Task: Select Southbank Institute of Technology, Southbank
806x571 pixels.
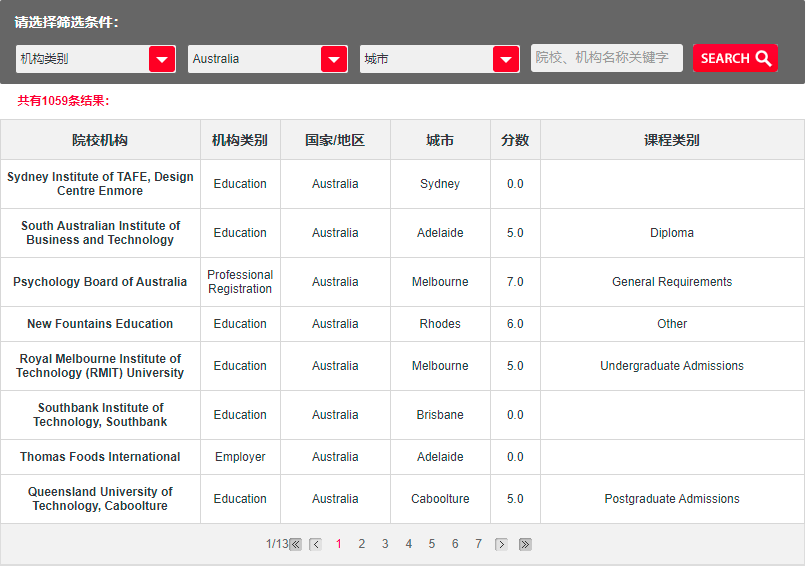Action: 100,415
